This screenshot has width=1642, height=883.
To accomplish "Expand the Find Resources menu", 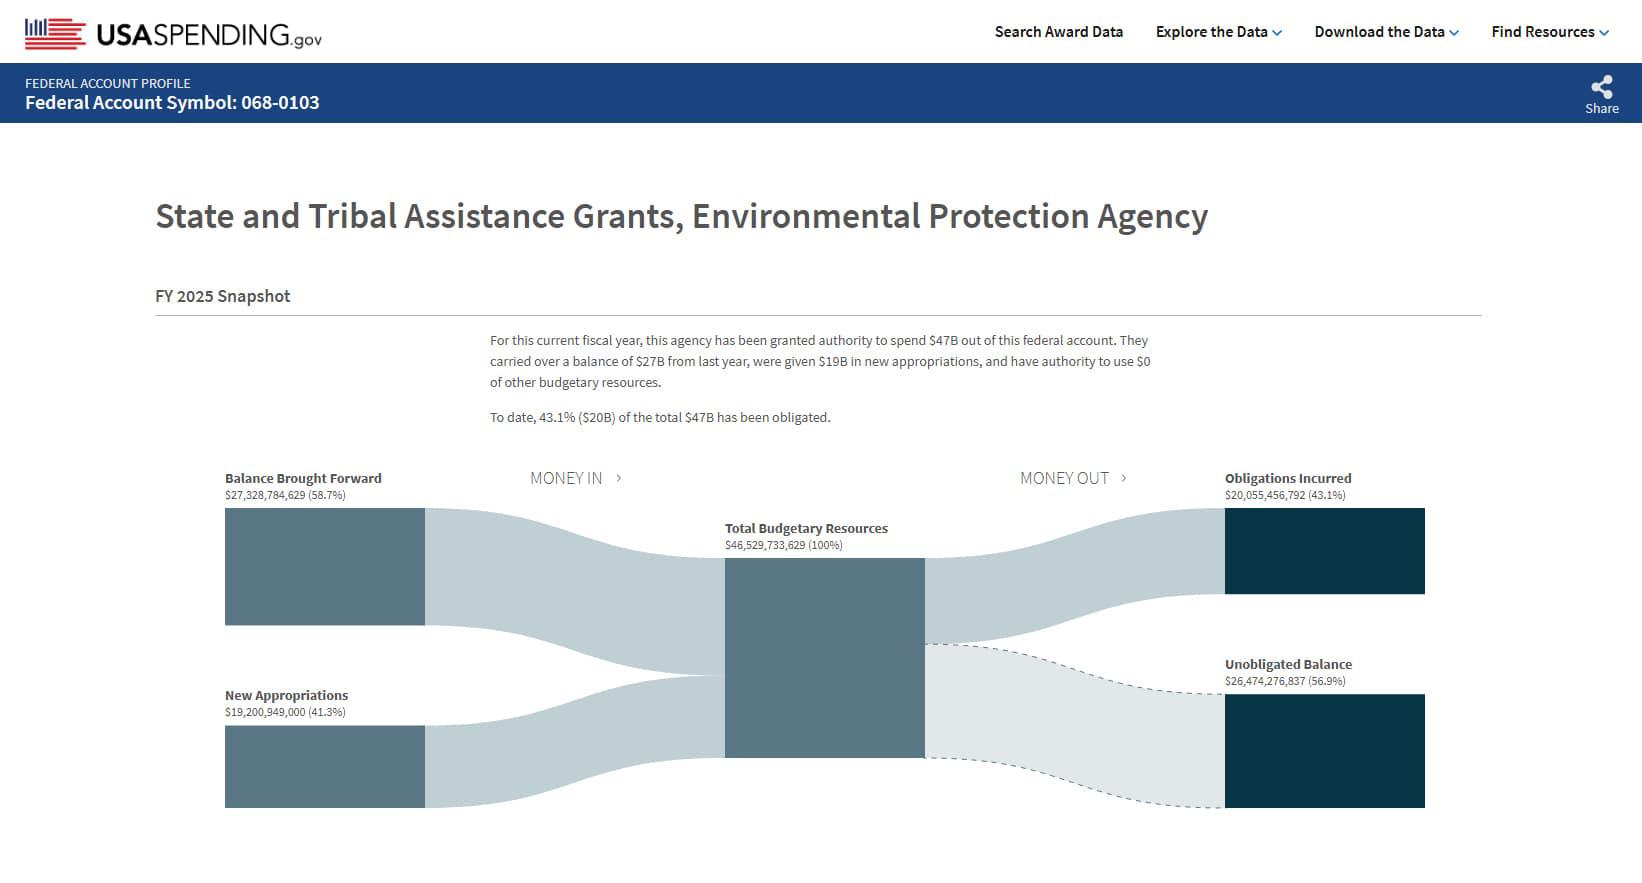I will pos(1549,32).
